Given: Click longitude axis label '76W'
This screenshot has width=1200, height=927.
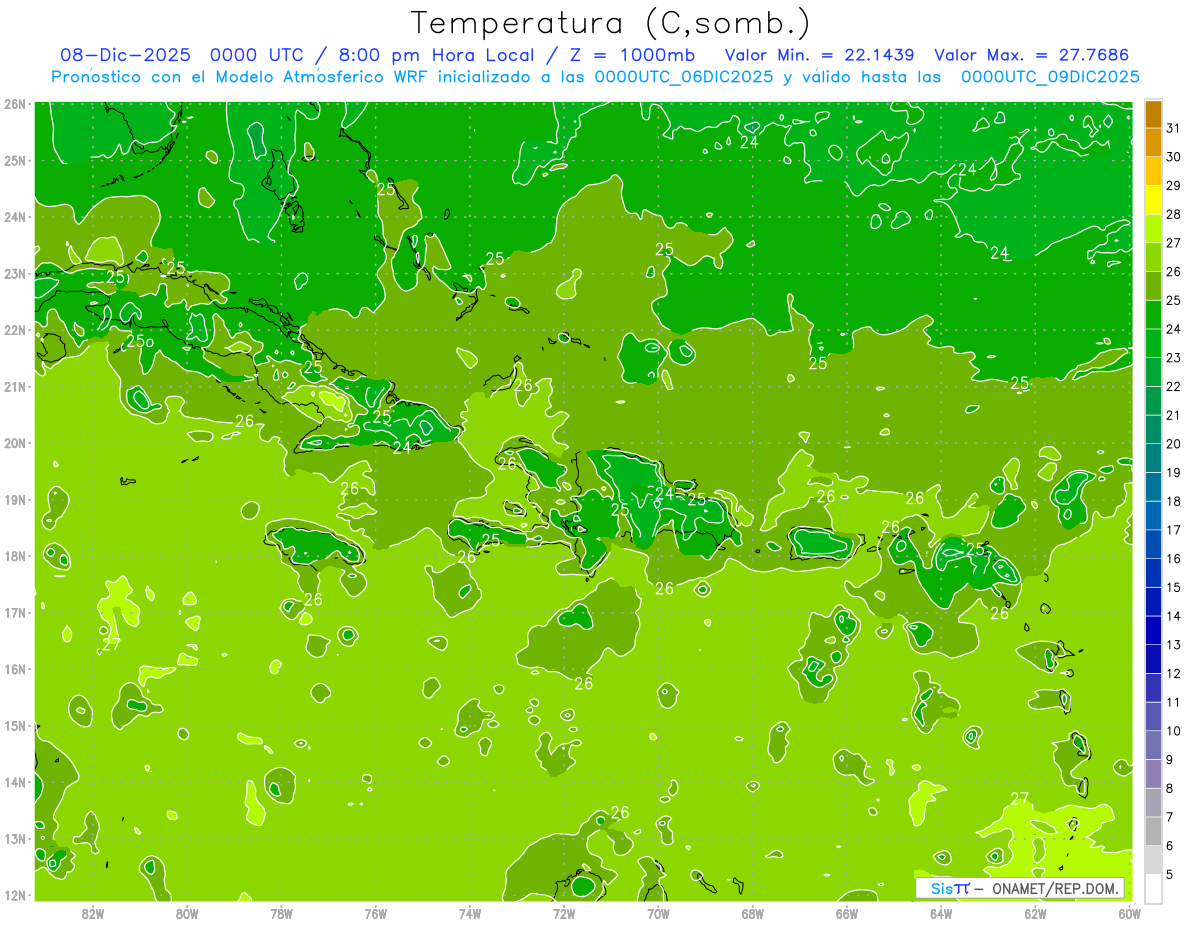Looking at the screenshot, I should click(376, 913).
